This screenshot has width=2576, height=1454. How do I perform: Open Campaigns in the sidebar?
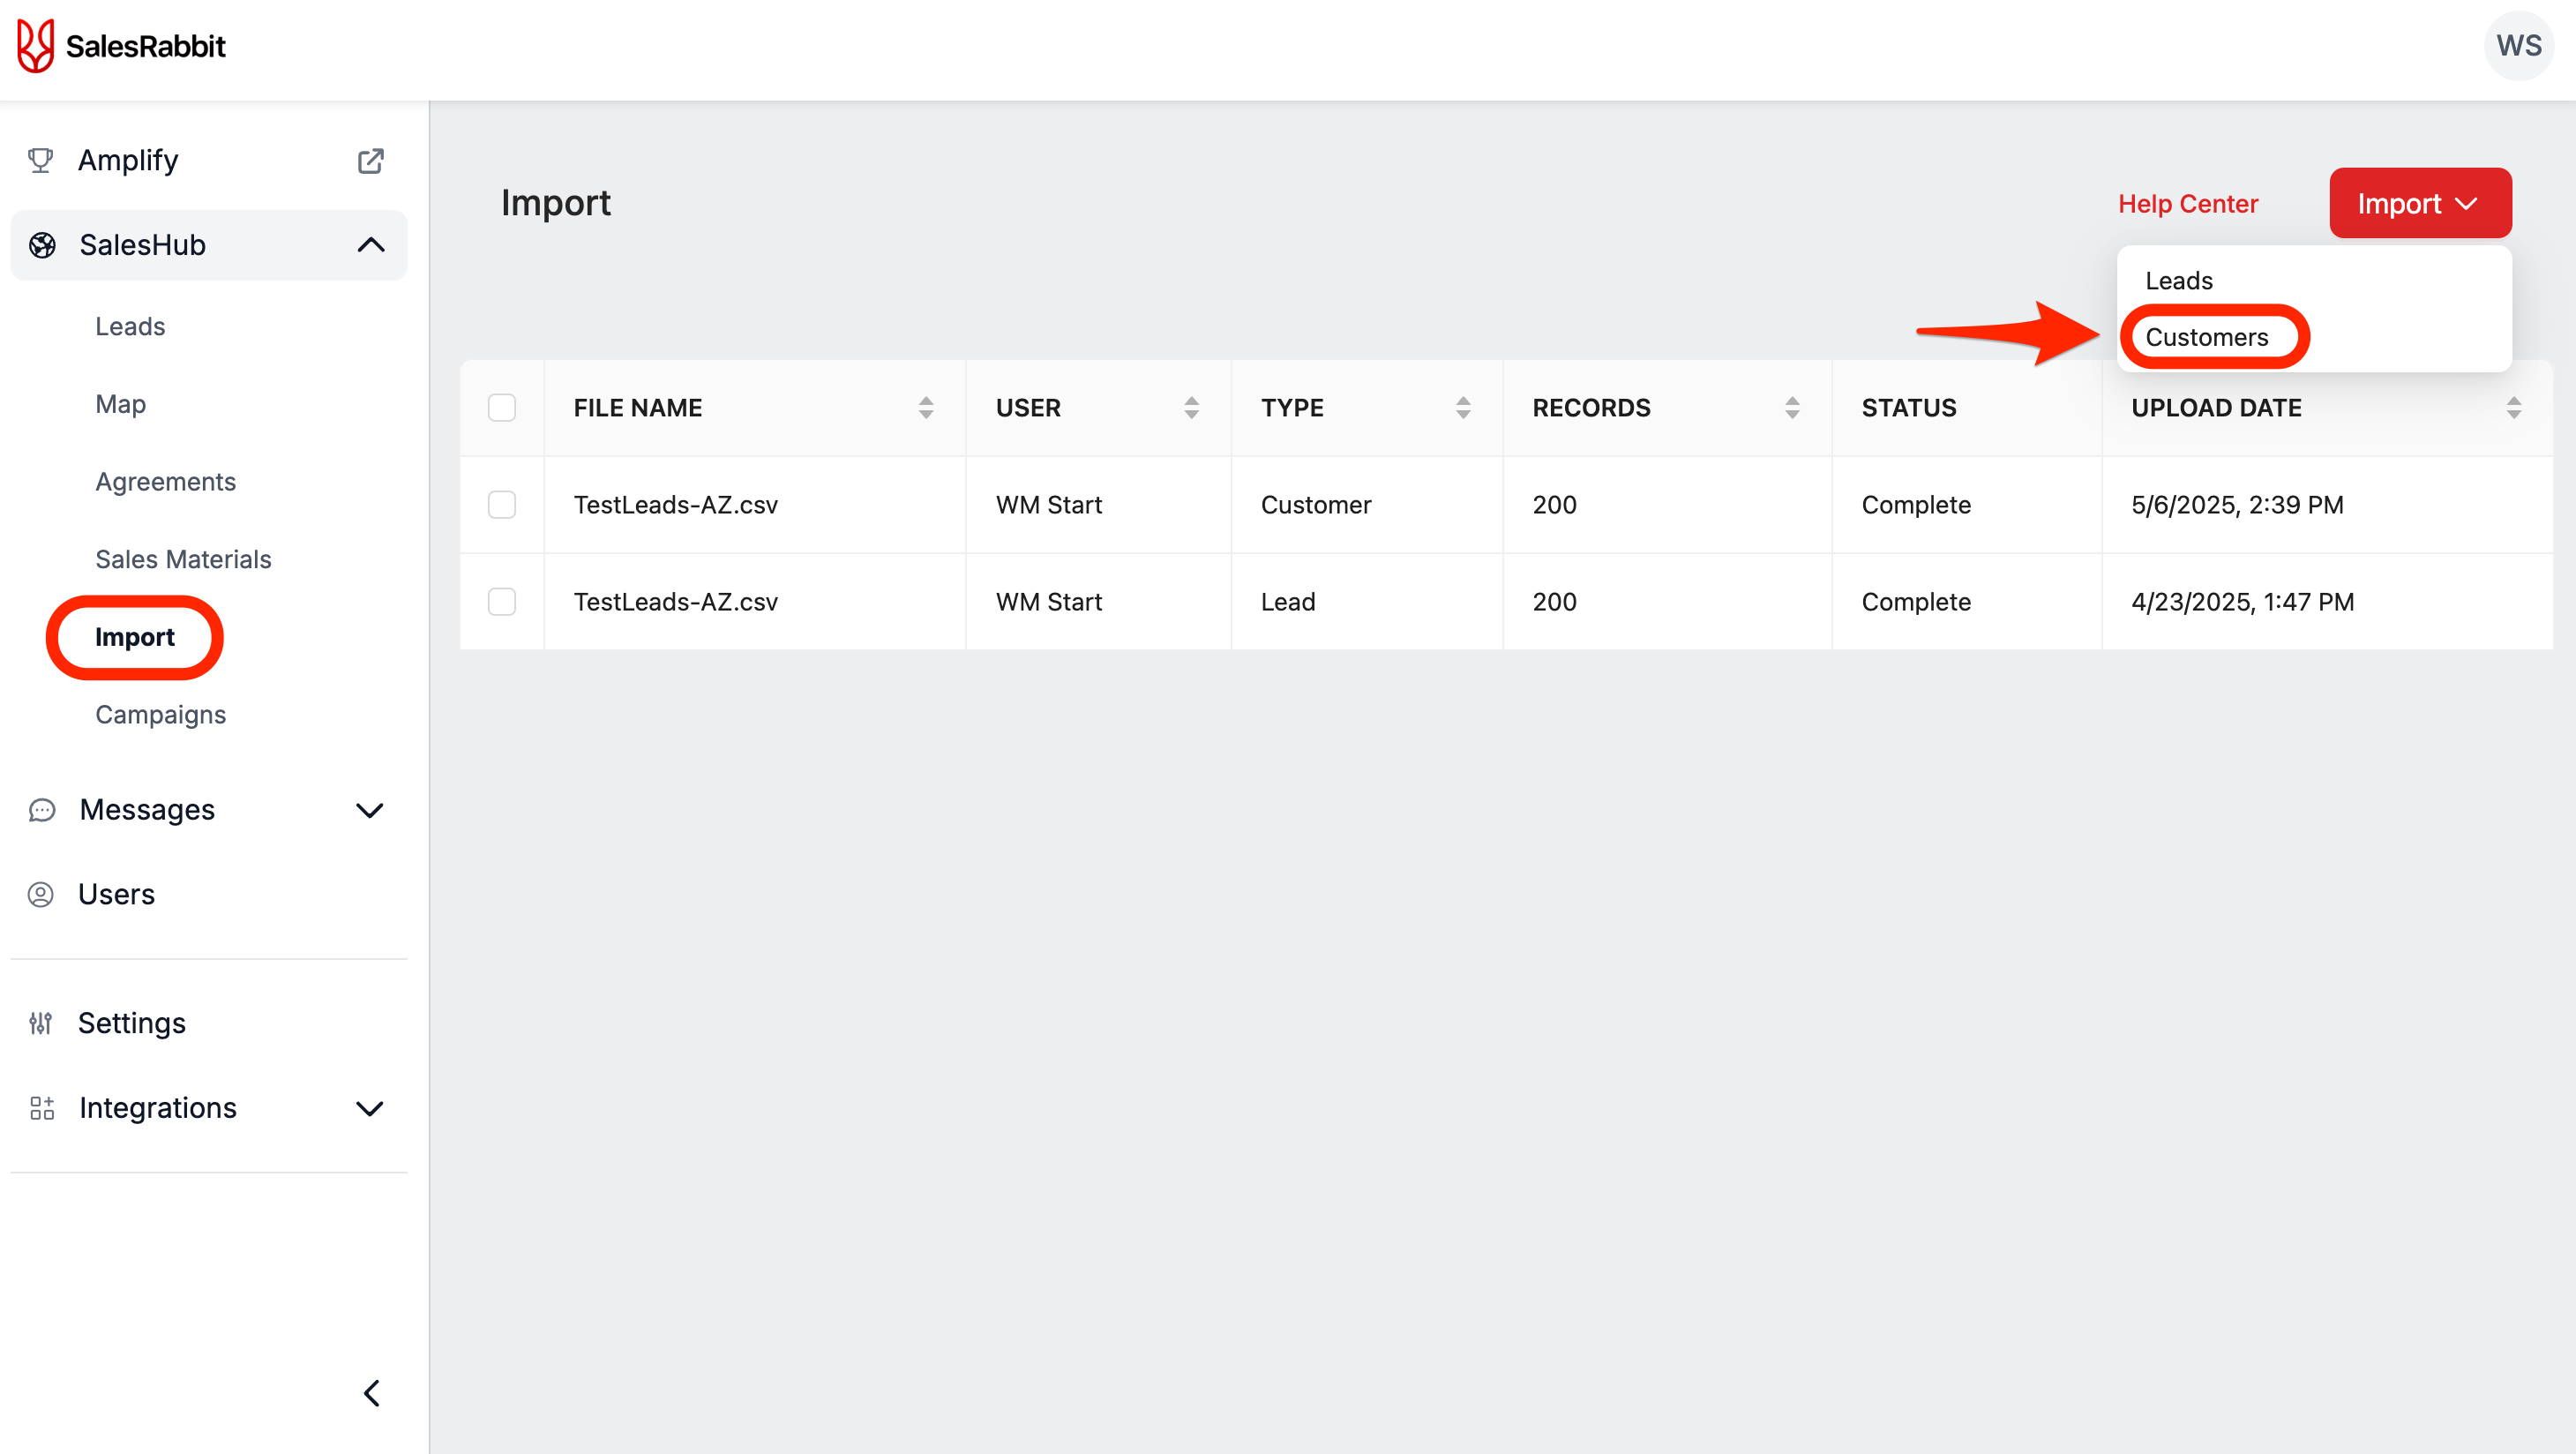tap(161, 715)
